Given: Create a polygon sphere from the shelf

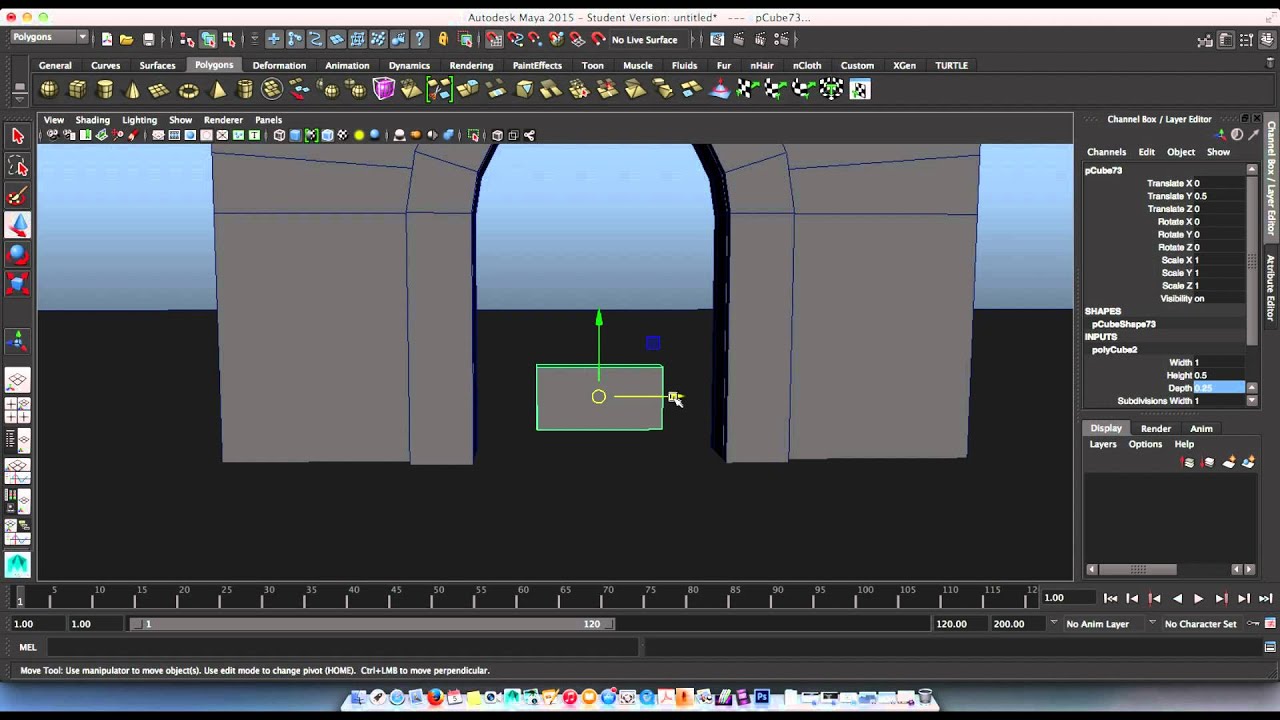Looking at the screenshot, I should click(x=48, y=90).
